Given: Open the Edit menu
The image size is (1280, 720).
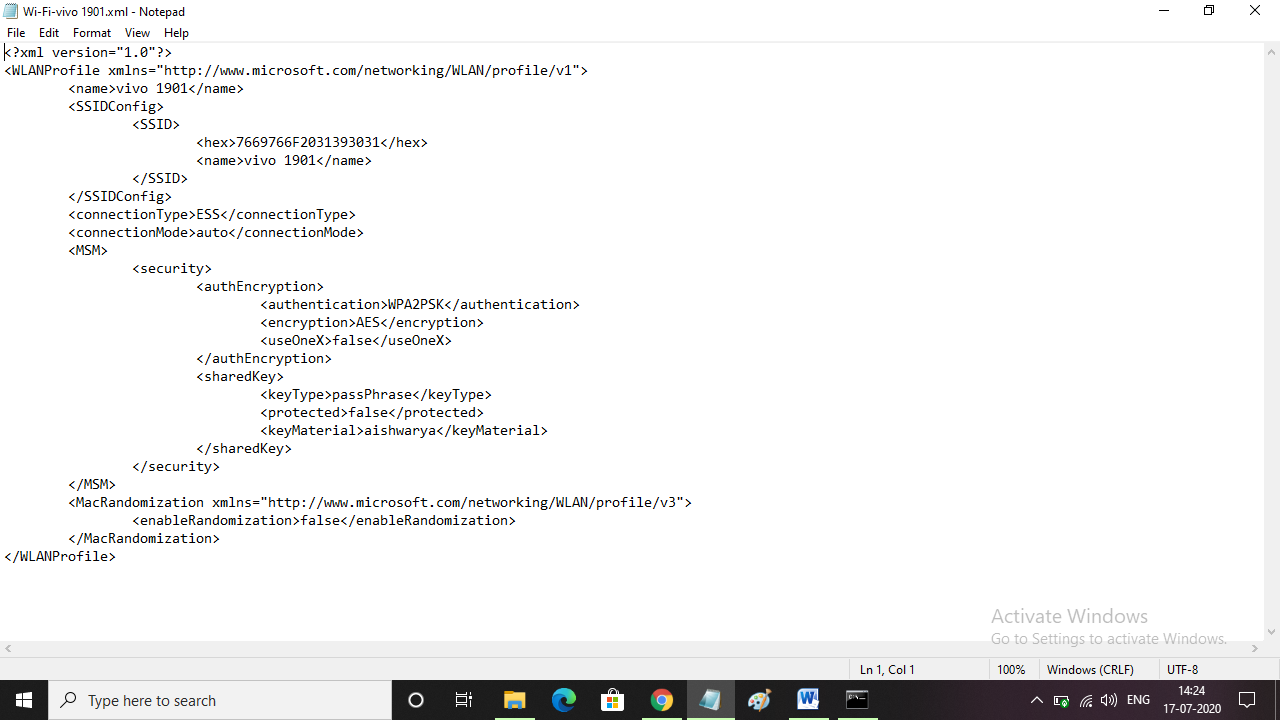Looking at the screenshot, I should 49,33.
